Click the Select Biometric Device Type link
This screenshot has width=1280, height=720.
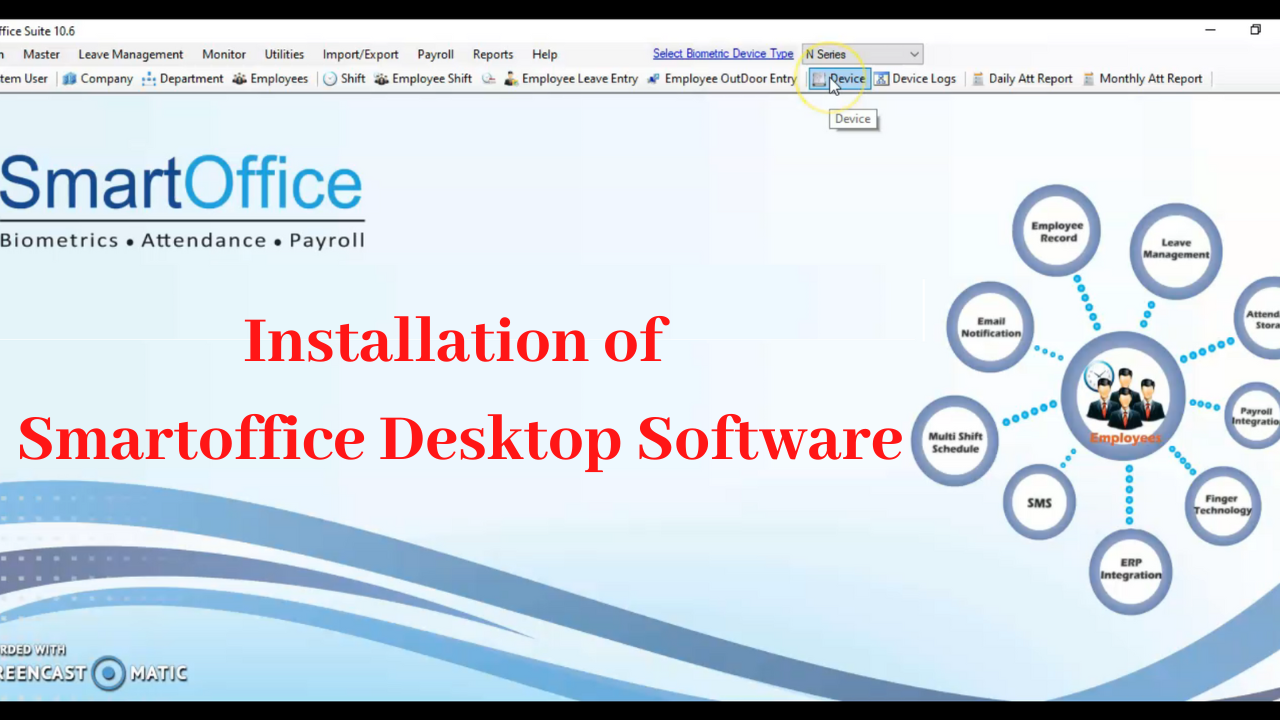click(x=723, y=53)
